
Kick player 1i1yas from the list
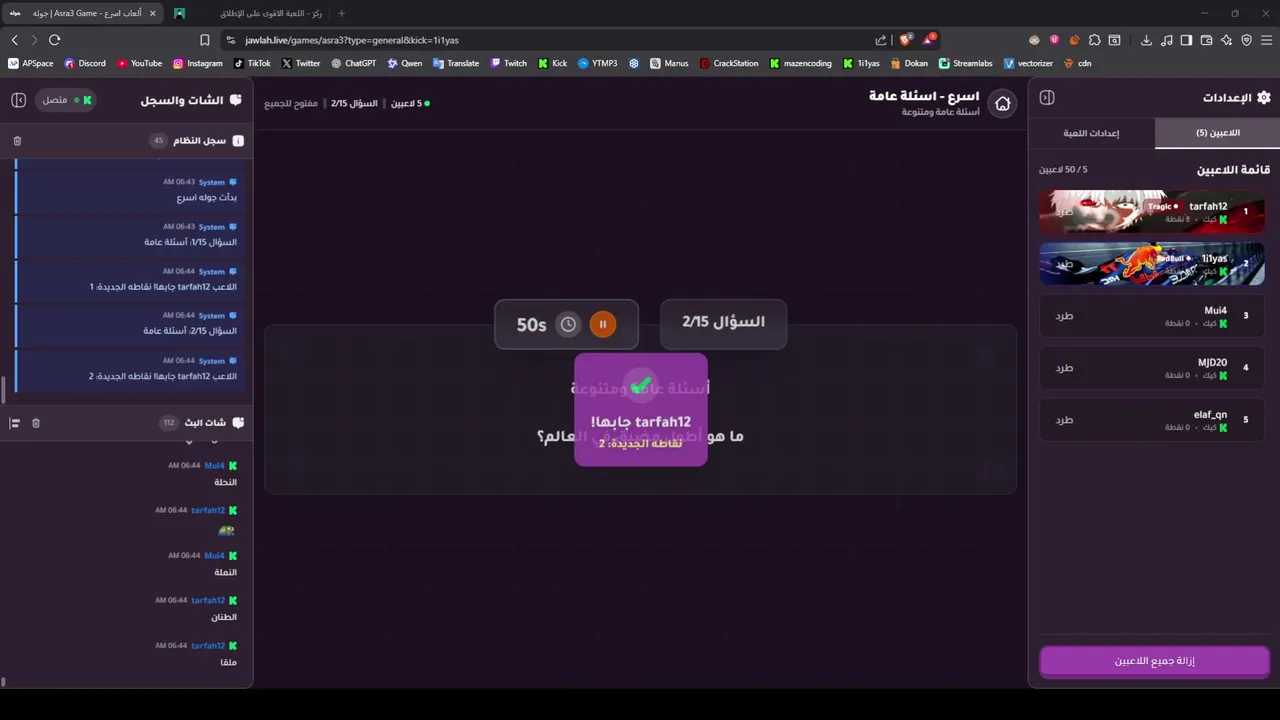[1064, 264]
